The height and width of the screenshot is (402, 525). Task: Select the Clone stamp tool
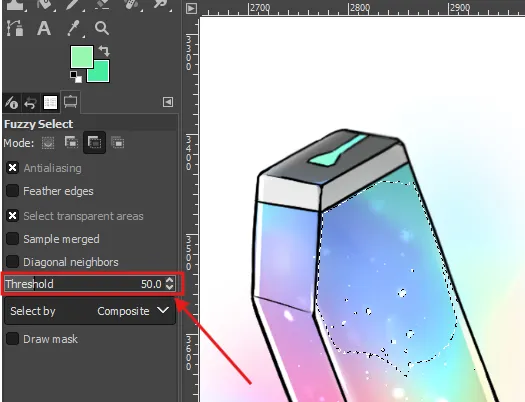click(x=15, y=5)
